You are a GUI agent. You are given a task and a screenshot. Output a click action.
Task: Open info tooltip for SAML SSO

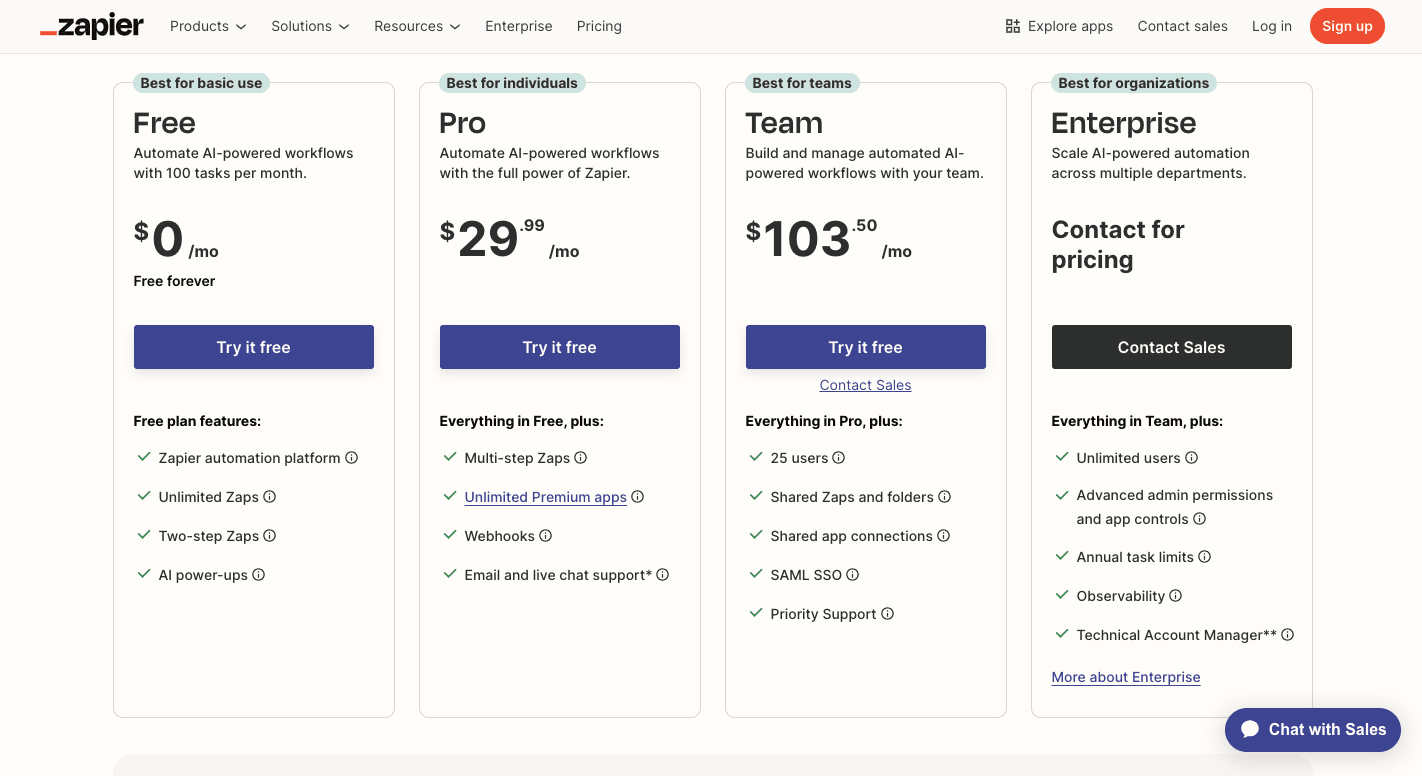[852, 574]
